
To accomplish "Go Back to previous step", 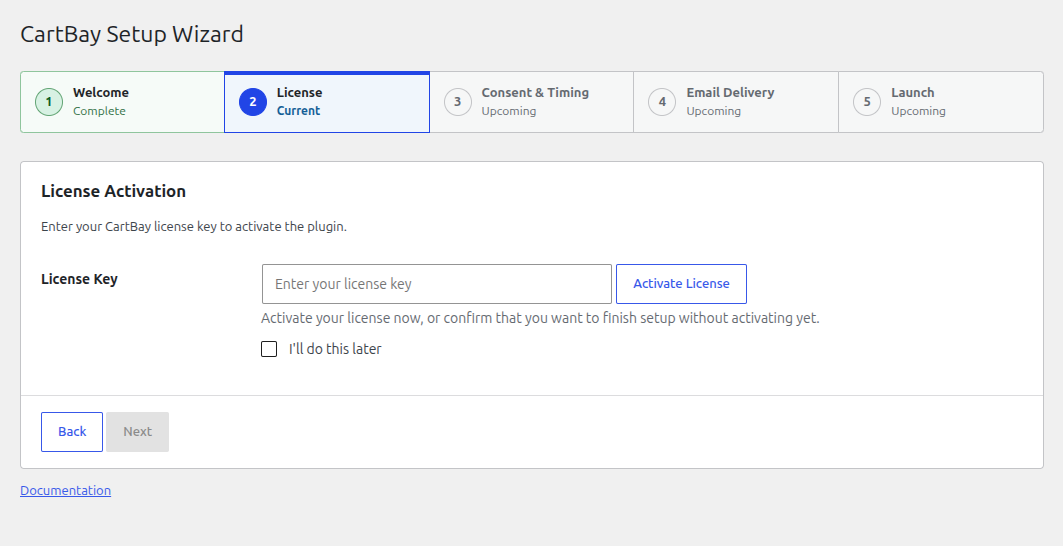I will (72, 432).
